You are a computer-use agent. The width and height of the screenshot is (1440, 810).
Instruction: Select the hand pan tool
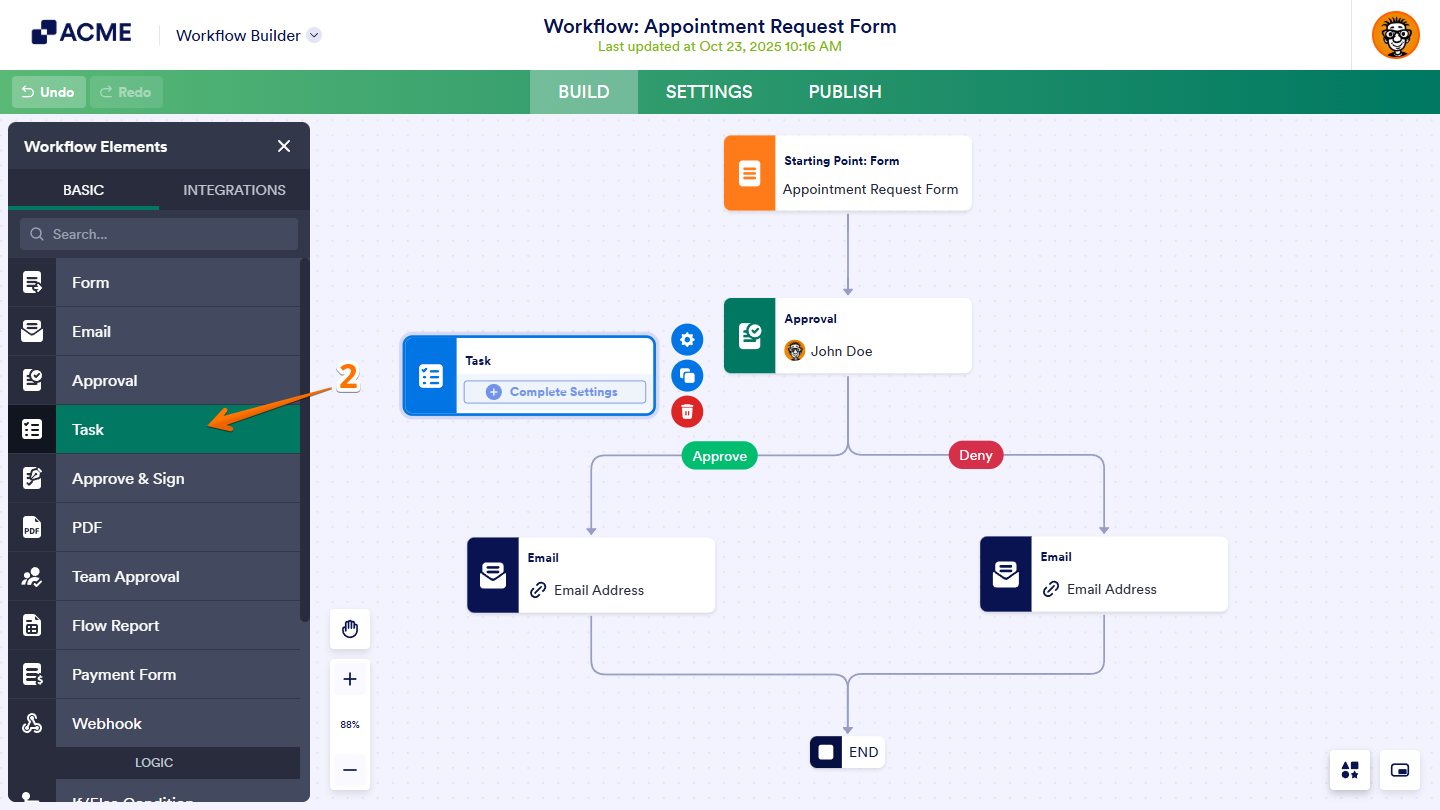pos(350,629)
